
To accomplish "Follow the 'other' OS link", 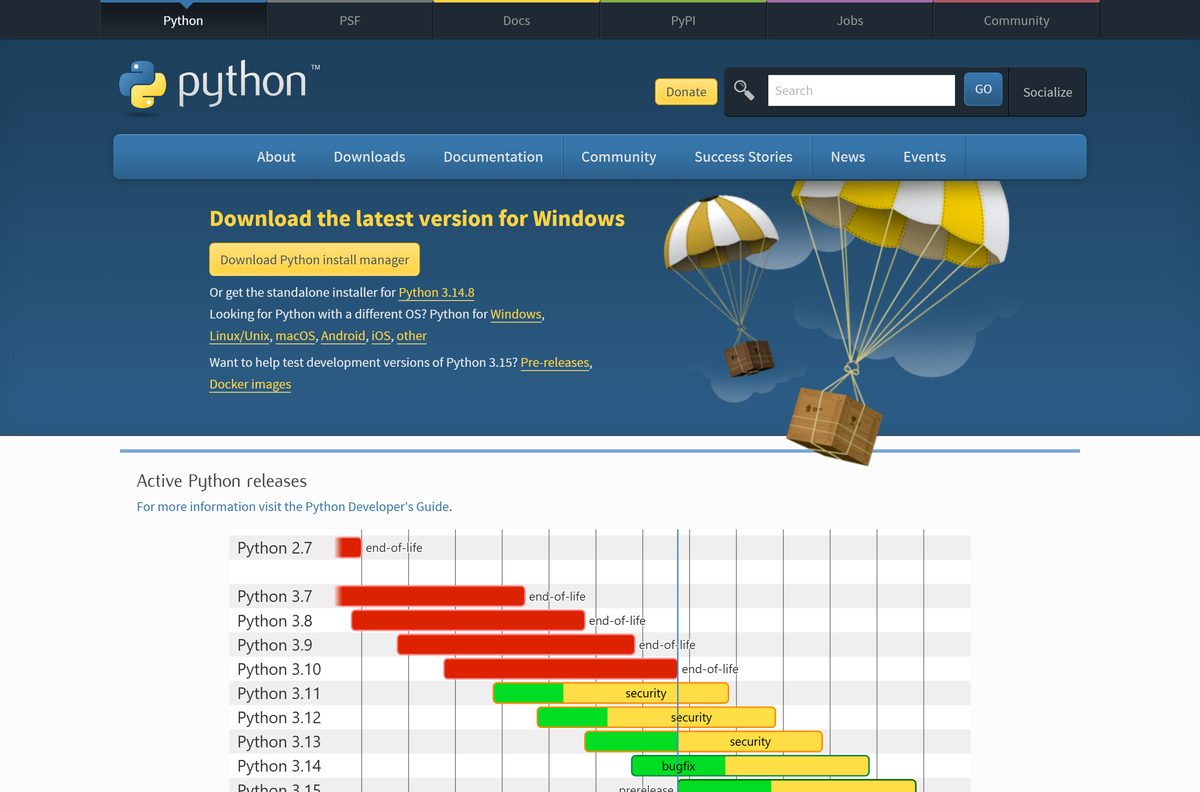I will pos(412,336).
